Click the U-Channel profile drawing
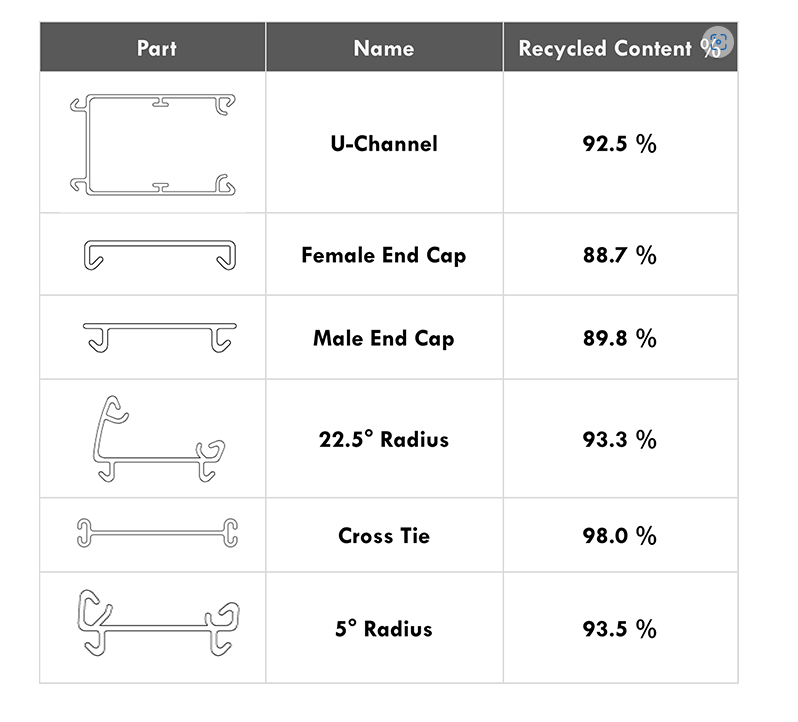The image size is (798, 722). coord(153,144)
